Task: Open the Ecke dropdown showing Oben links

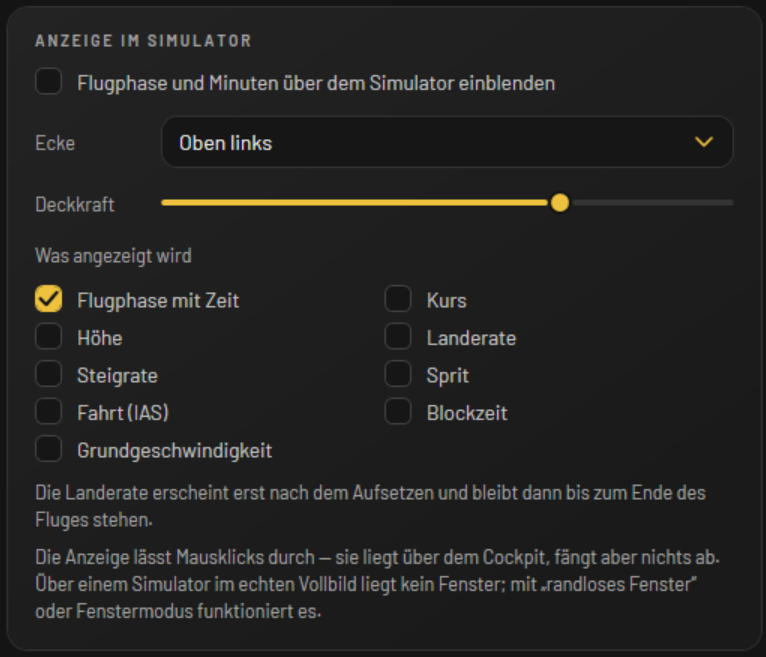Action: pyautogui.click(x=447, y=142)
